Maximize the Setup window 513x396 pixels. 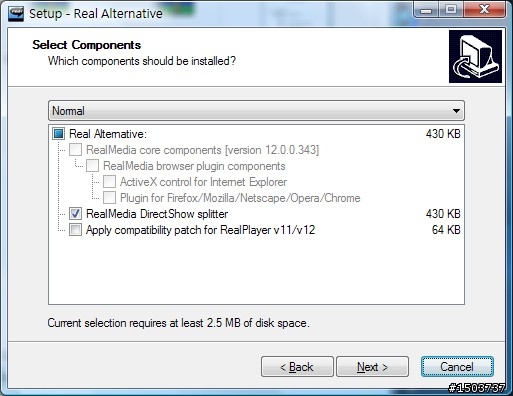[451, 10]
